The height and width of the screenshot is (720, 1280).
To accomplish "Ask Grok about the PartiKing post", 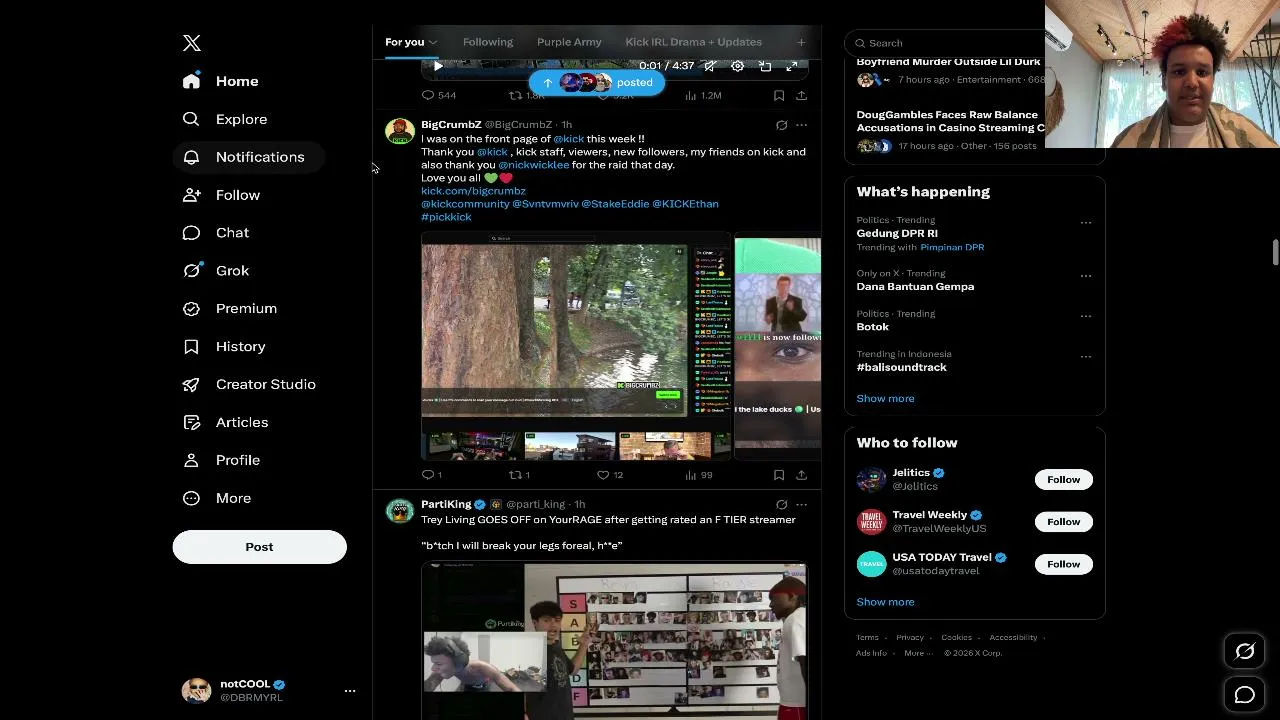I will [781, 505].
